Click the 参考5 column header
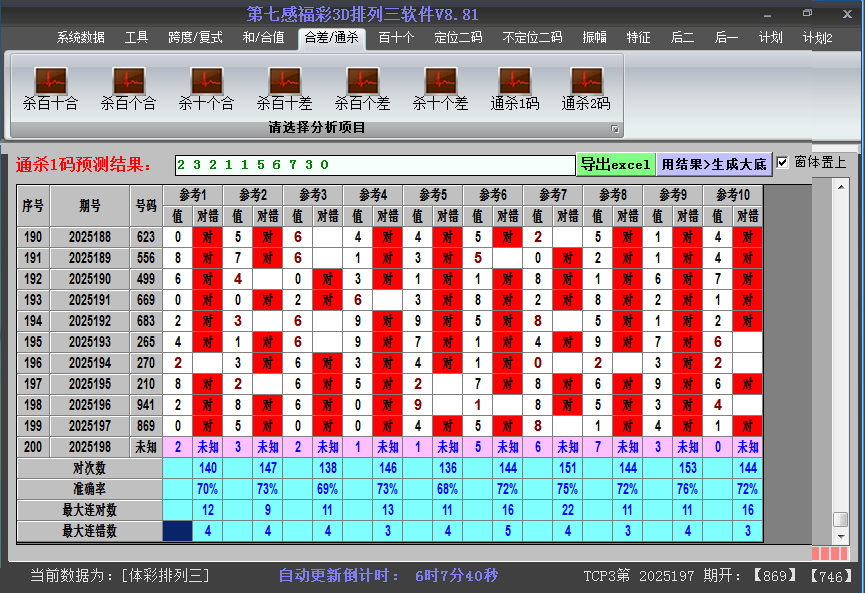865x593 pixels. [x=432, y=195]
